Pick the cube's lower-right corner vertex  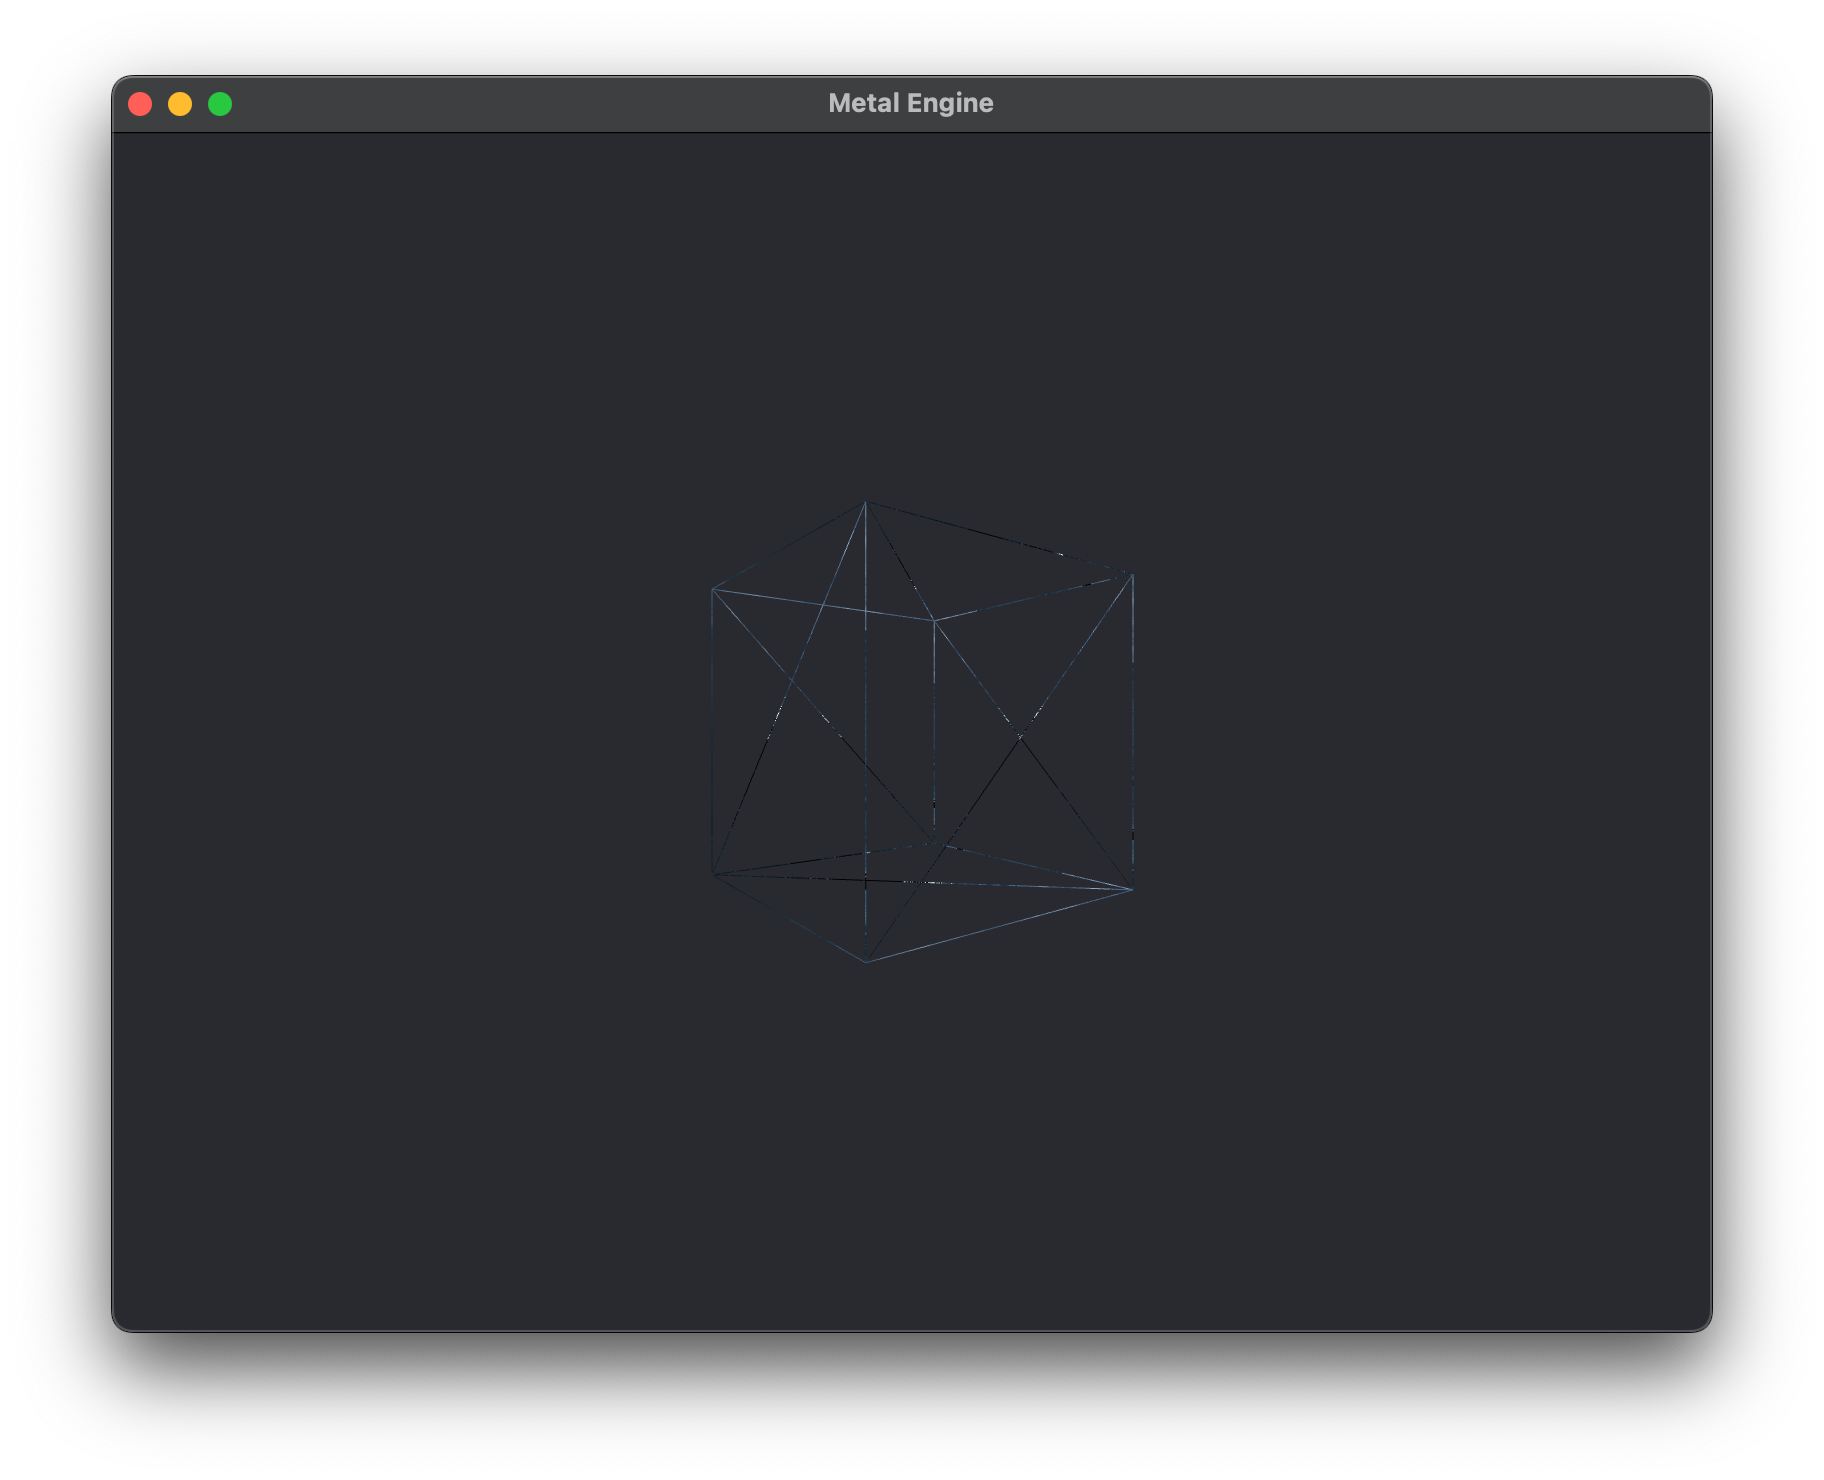[1132, 889]
